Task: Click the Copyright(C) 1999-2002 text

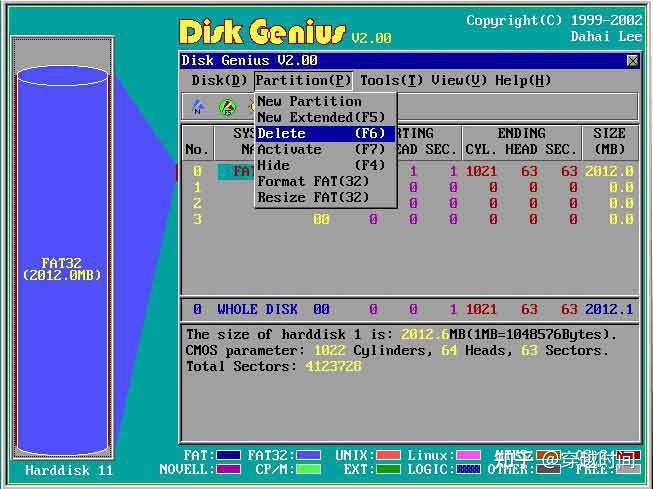Action: (554, 20)
